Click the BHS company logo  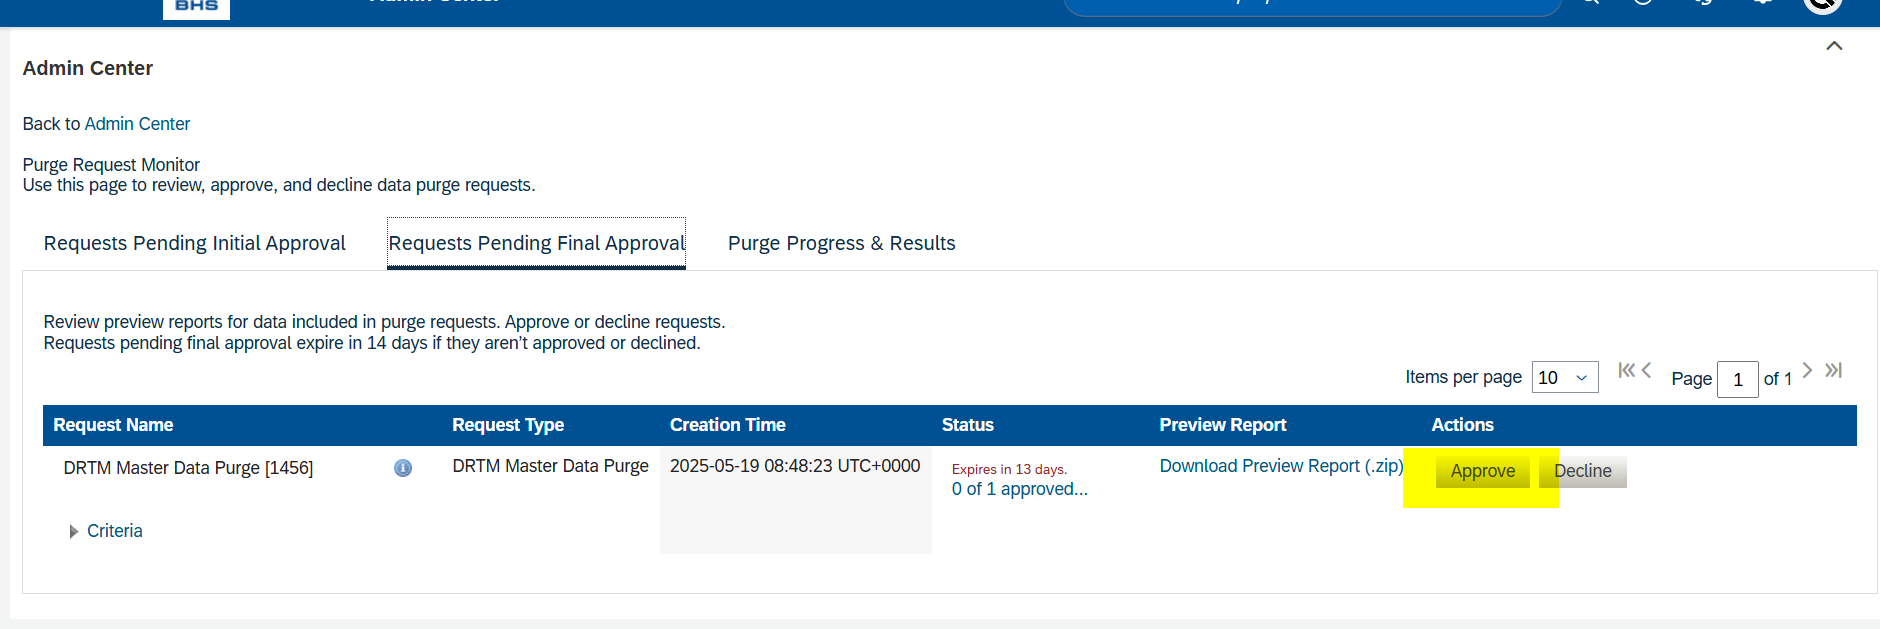point(196,7)
